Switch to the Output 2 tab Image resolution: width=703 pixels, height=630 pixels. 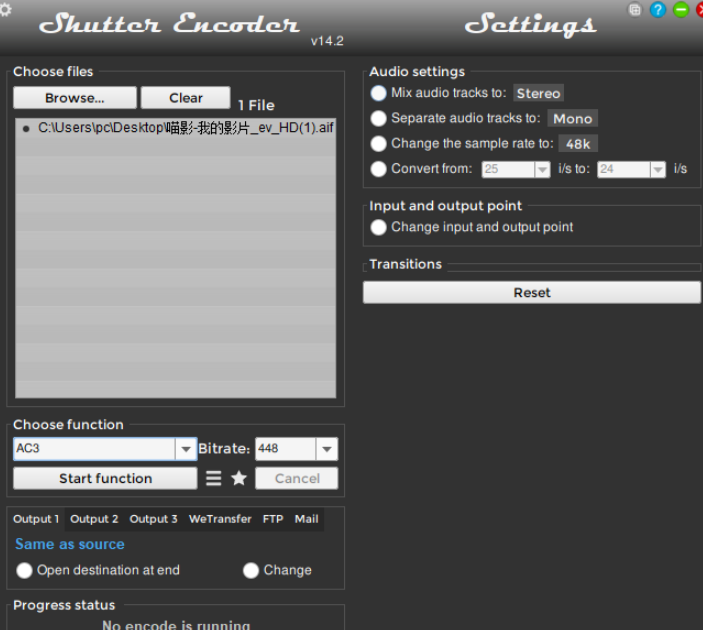[x=94, y=519]
